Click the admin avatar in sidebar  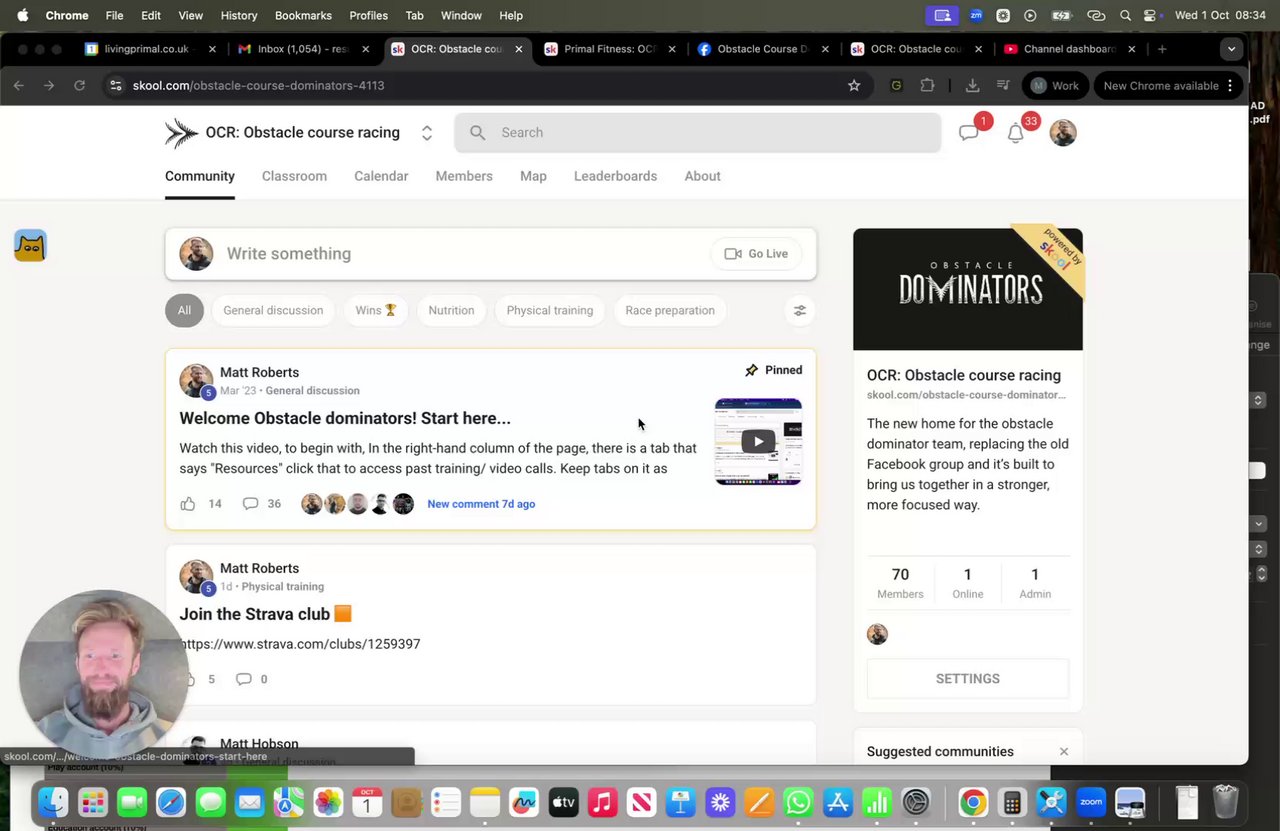pos(877,634)
